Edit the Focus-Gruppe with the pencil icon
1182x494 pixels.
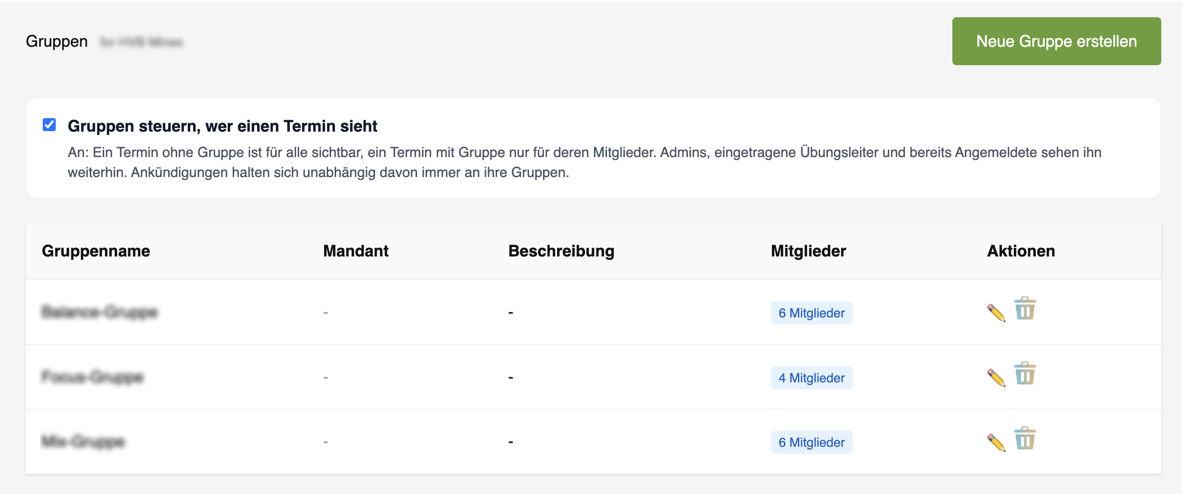click(996, 378)
